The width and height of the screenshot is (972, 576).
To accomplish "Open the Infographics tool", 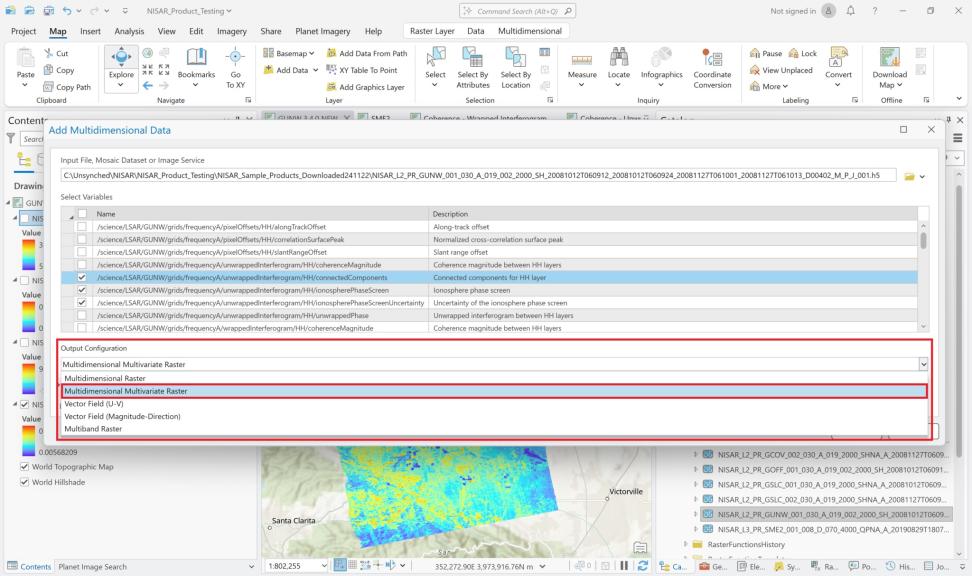I will pos(661,67).
